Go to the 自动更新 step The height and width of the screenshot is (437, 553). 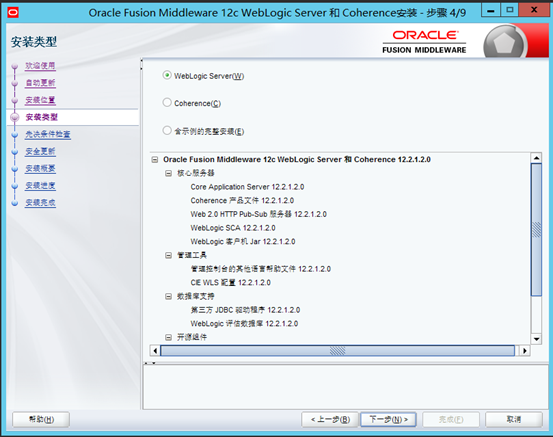click(40, 83)
